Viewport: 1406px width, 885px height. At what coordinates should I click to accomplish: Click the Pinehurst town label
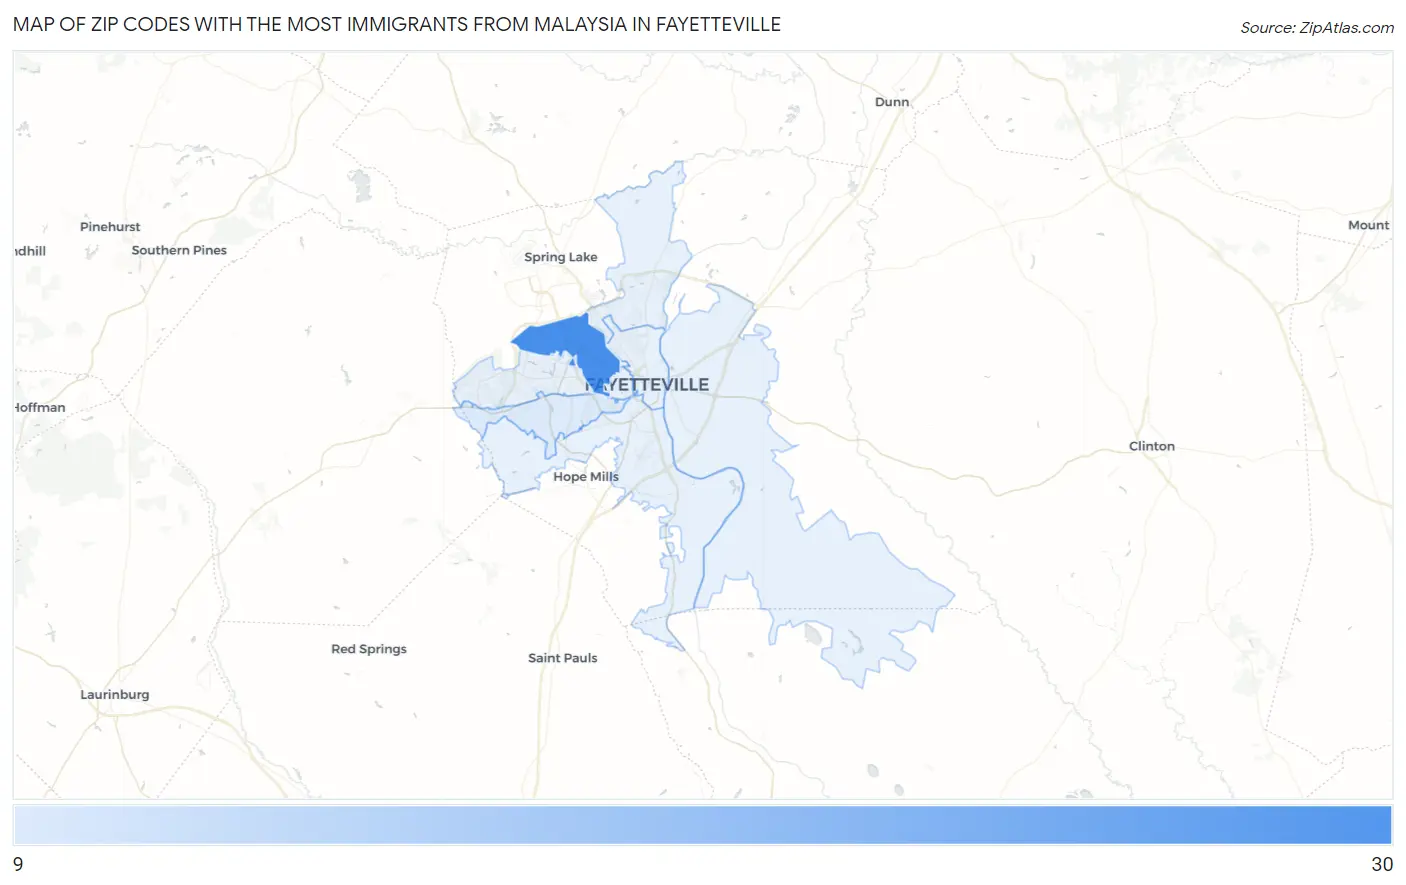pyautogui.click(x=110, y=227)
